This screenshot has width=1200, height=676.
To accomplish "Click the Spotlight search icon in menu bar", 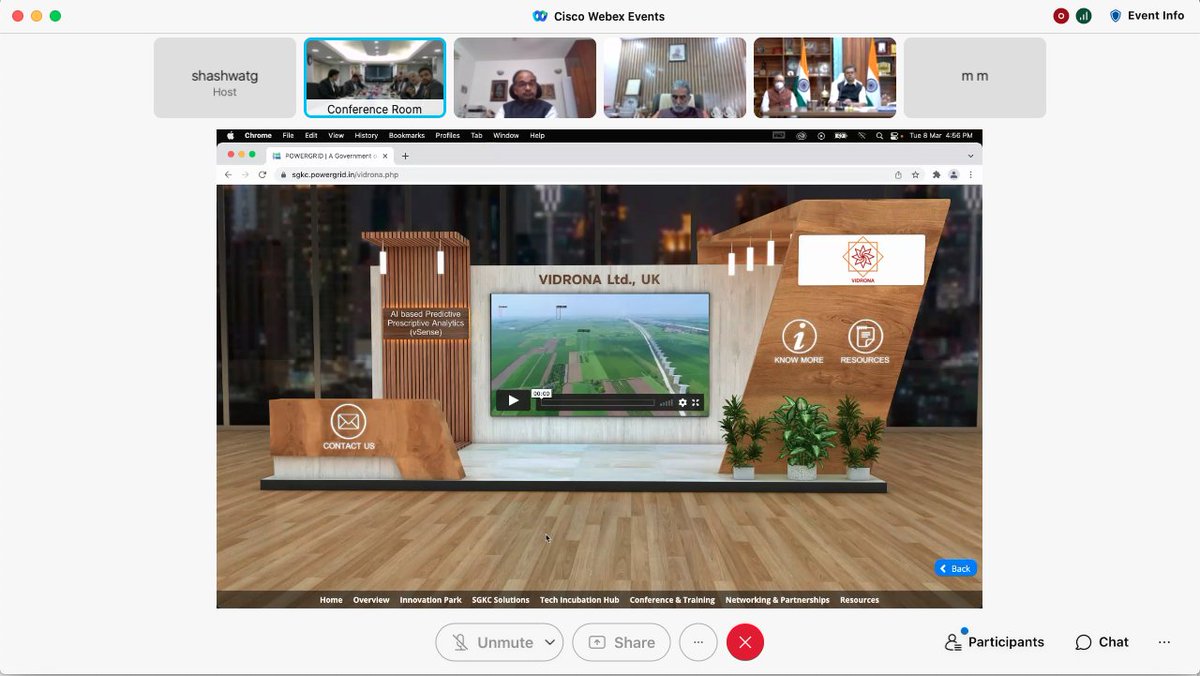I will (x=879, y=135).
